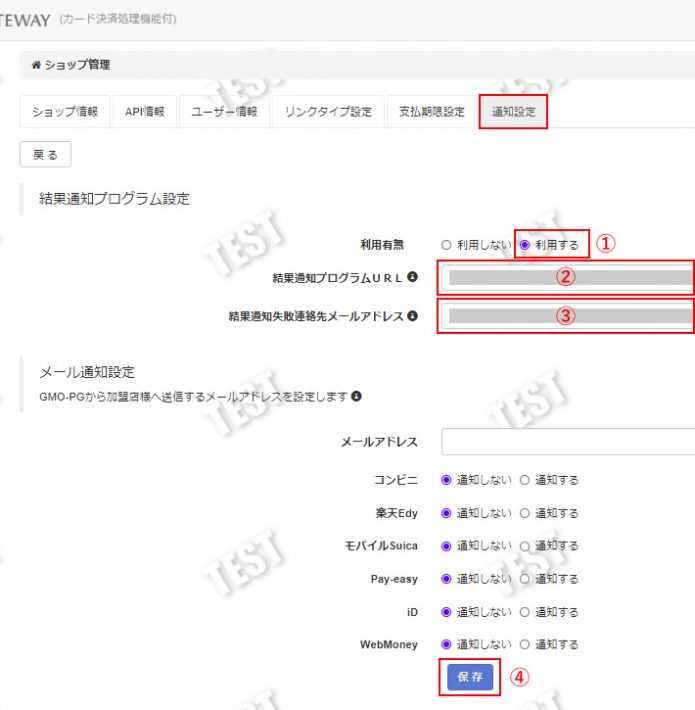Open the ユーザー情報 tab

click(x=225, y=112)
